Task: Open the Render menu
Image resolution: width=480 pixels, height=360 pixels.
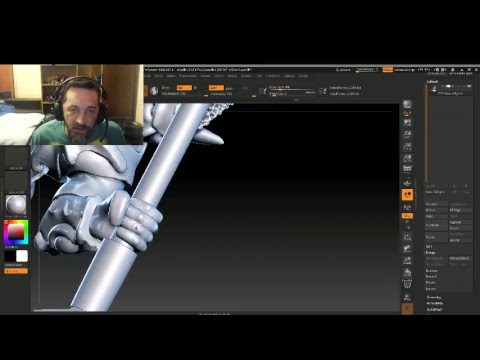Action: pyautogui.click(x=205, y=76)
